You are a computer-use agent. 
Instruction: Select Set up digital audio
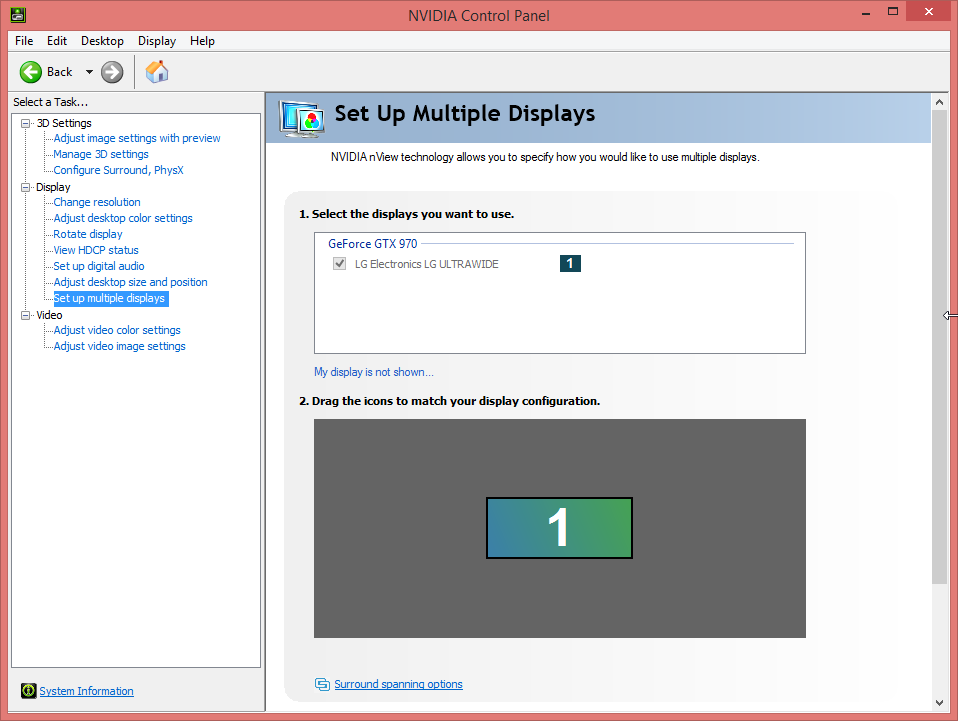pyautogui.click(x=99, y=266)
